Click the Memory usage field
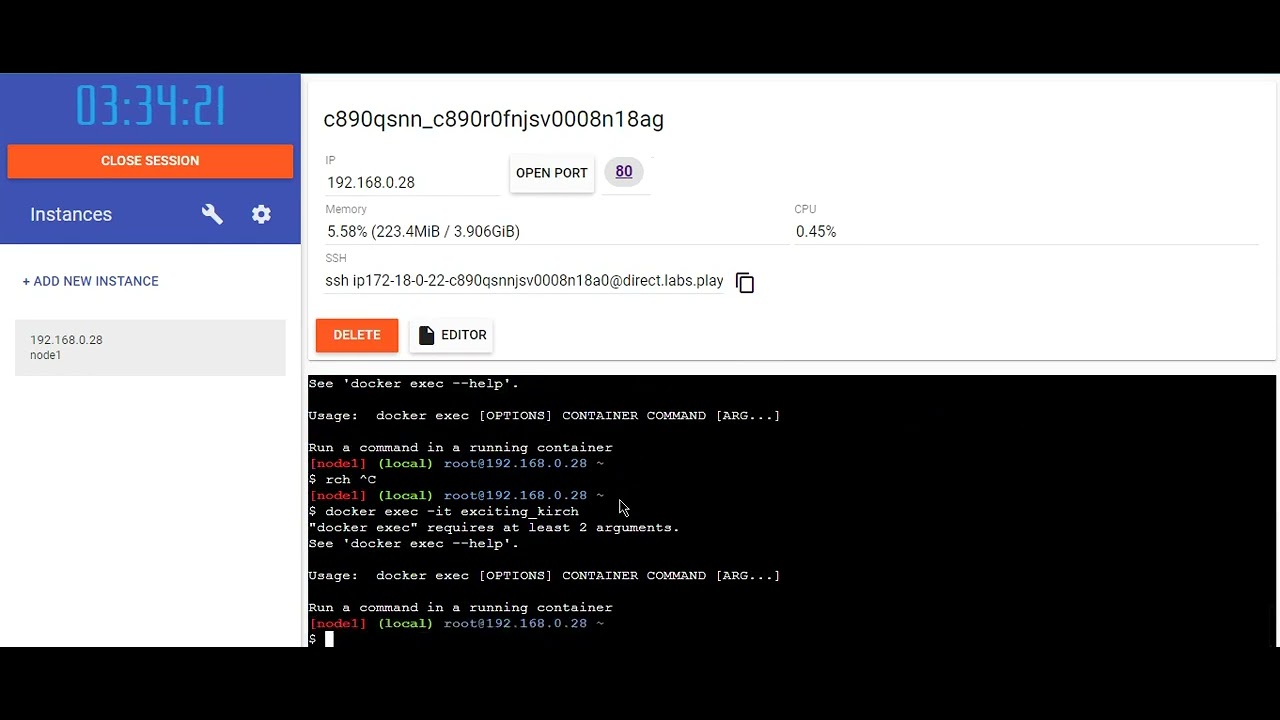This screenshot has width=1280, height=720. [x=556, y=231]
